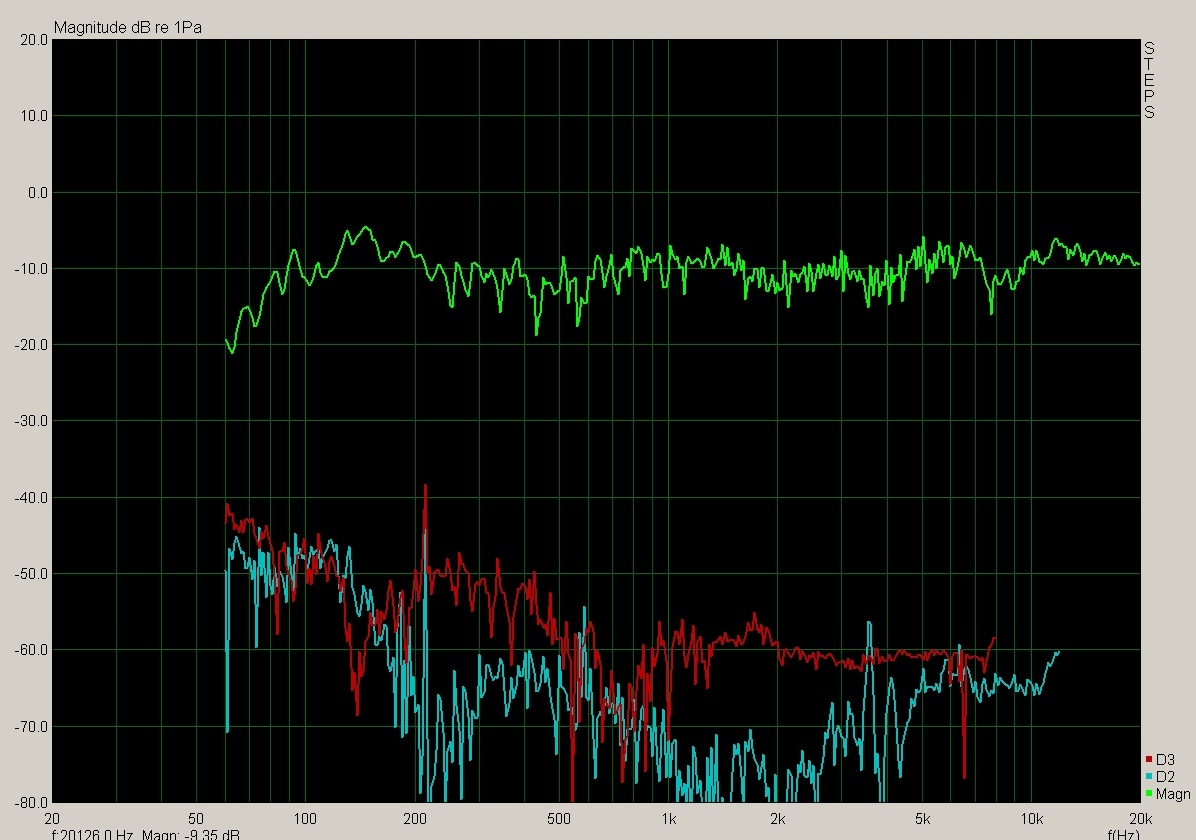Click the -40.0 dB axis label
The height and width of the screenshot is (840, 1196).
coord(32,498)
